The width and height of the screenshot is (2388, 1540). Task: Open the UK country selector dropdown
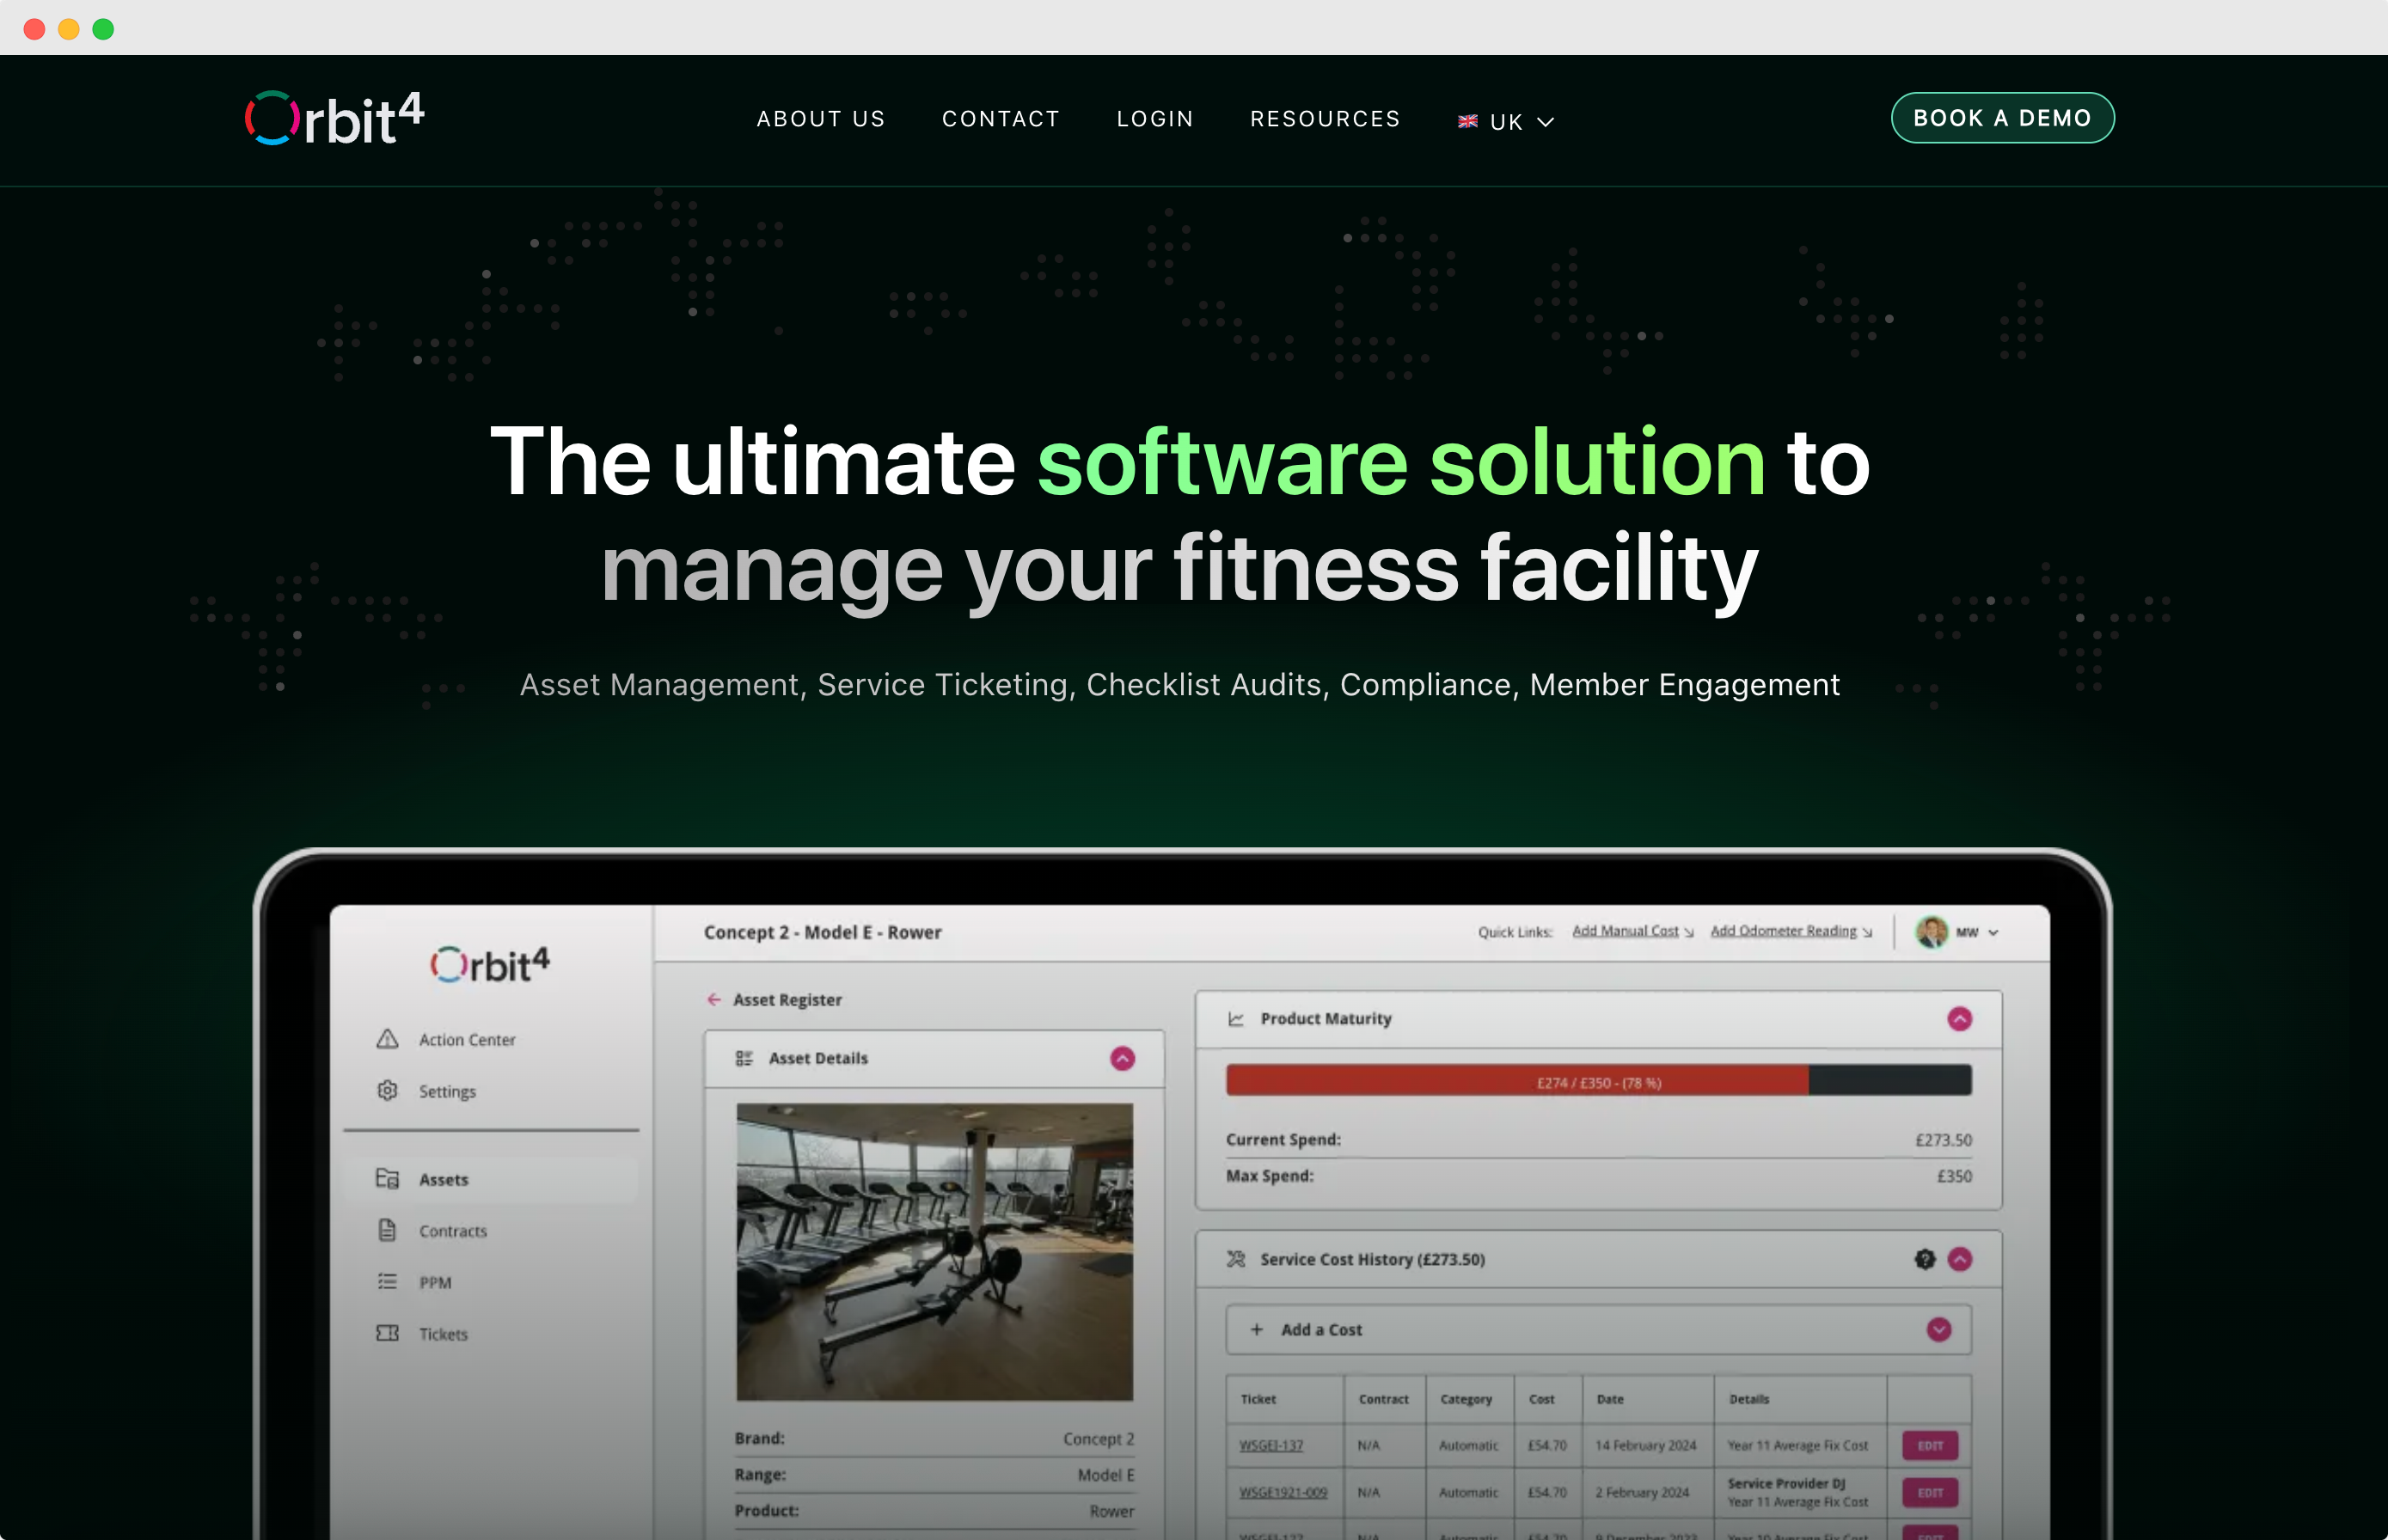(1504, 121)
